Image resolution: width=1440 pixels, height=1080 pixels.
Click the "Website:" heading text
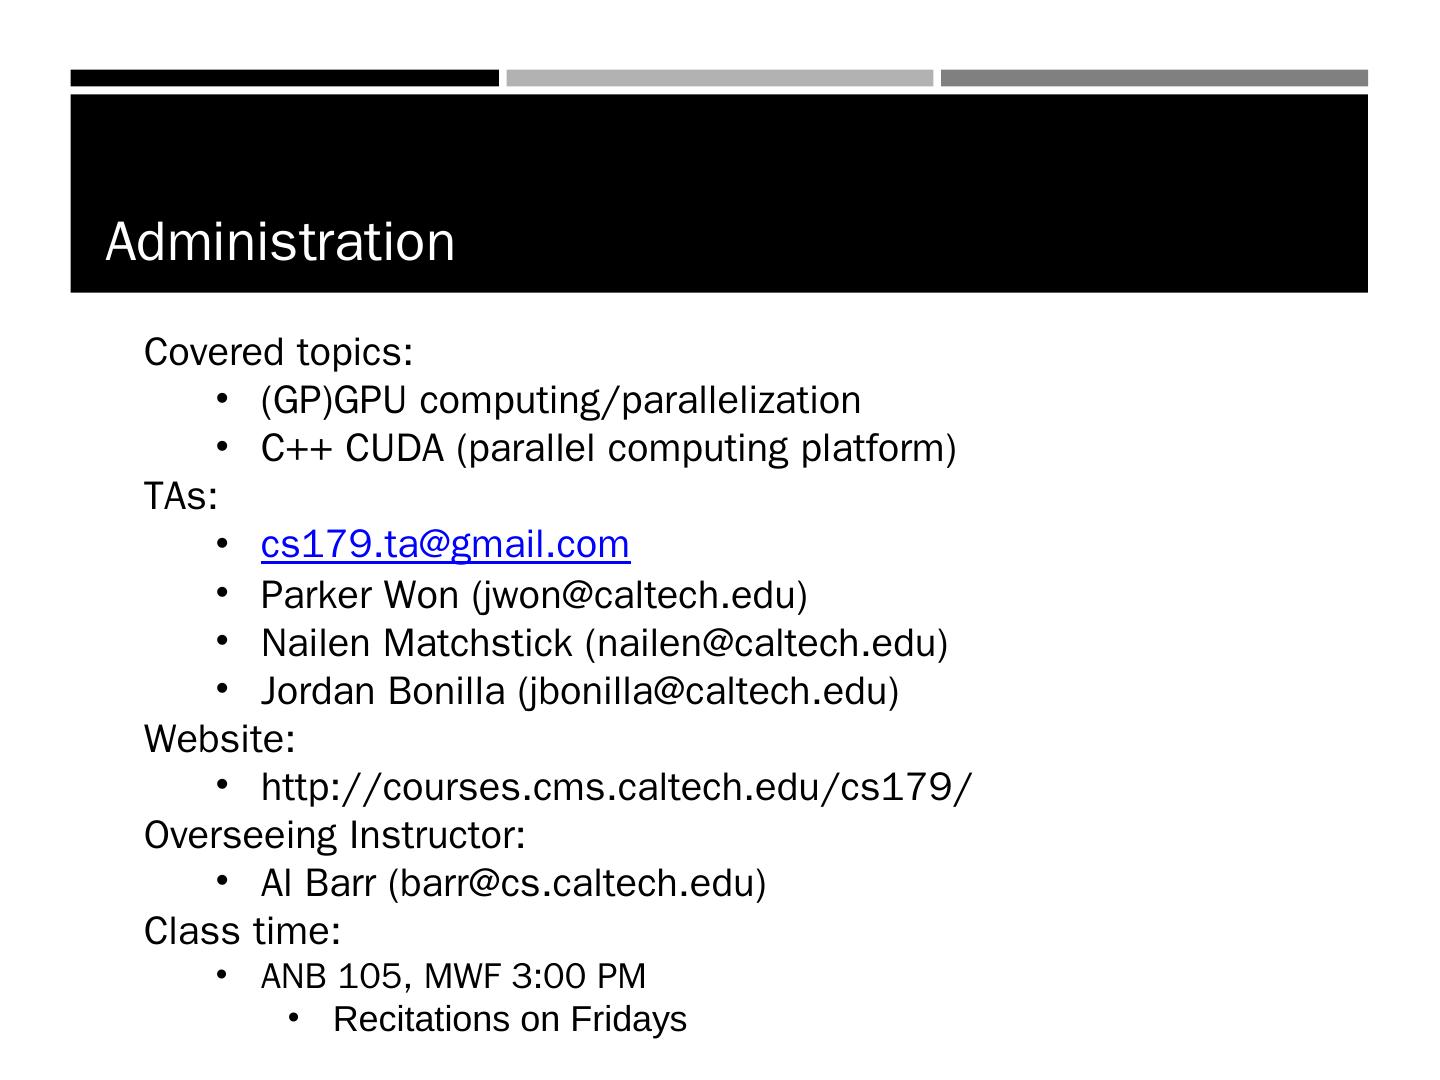pyautogui.click(x=219, y=739)
